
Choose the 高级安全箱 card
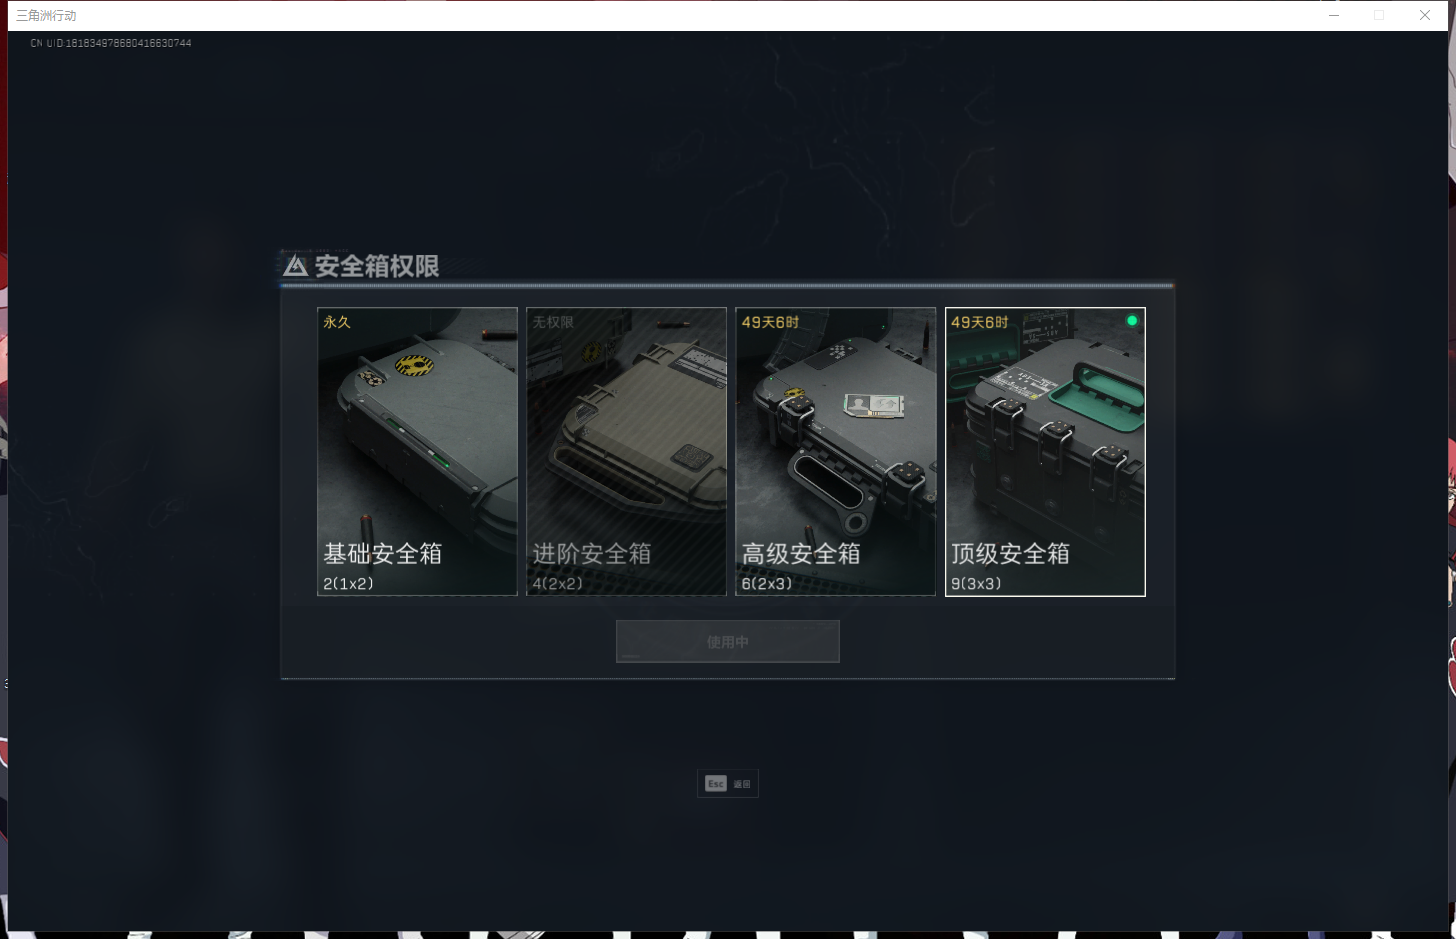(836, 451)
